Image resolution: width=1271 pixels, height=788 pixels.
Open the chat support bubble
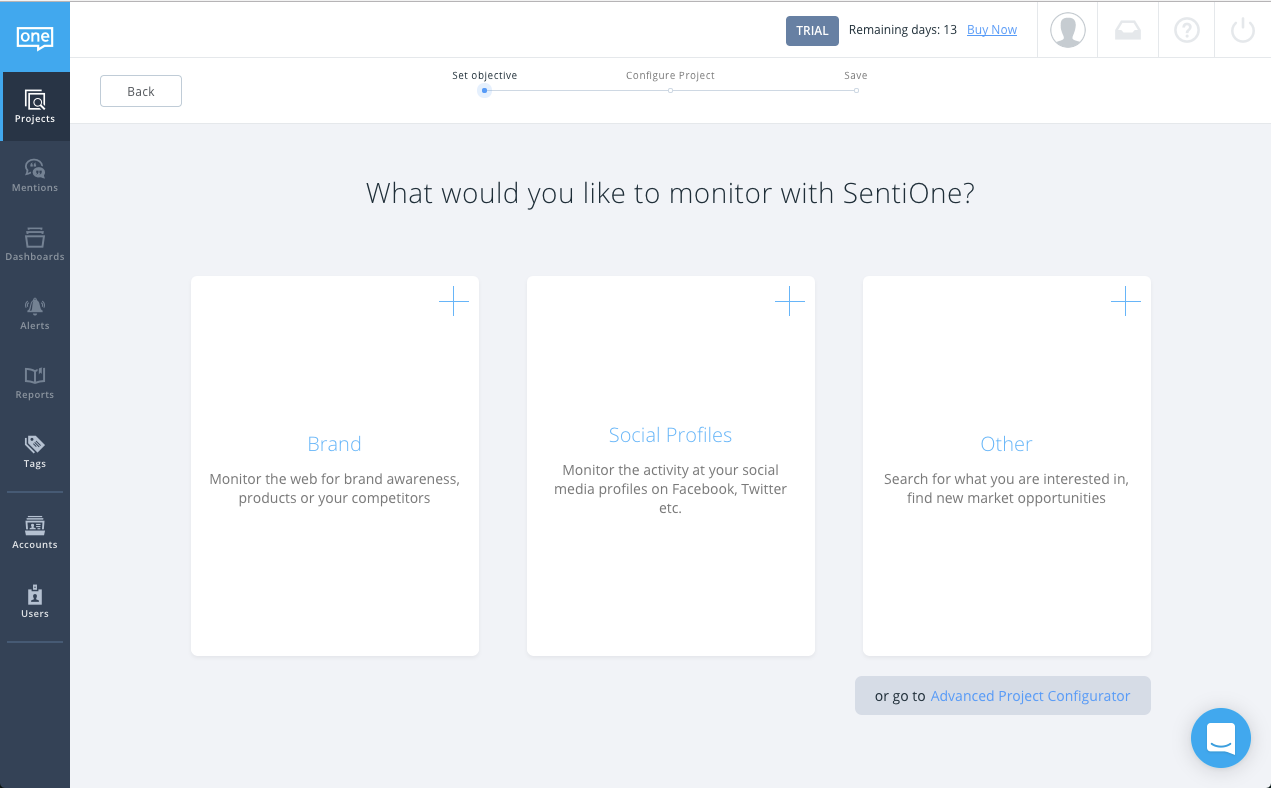pos(1220,738)
